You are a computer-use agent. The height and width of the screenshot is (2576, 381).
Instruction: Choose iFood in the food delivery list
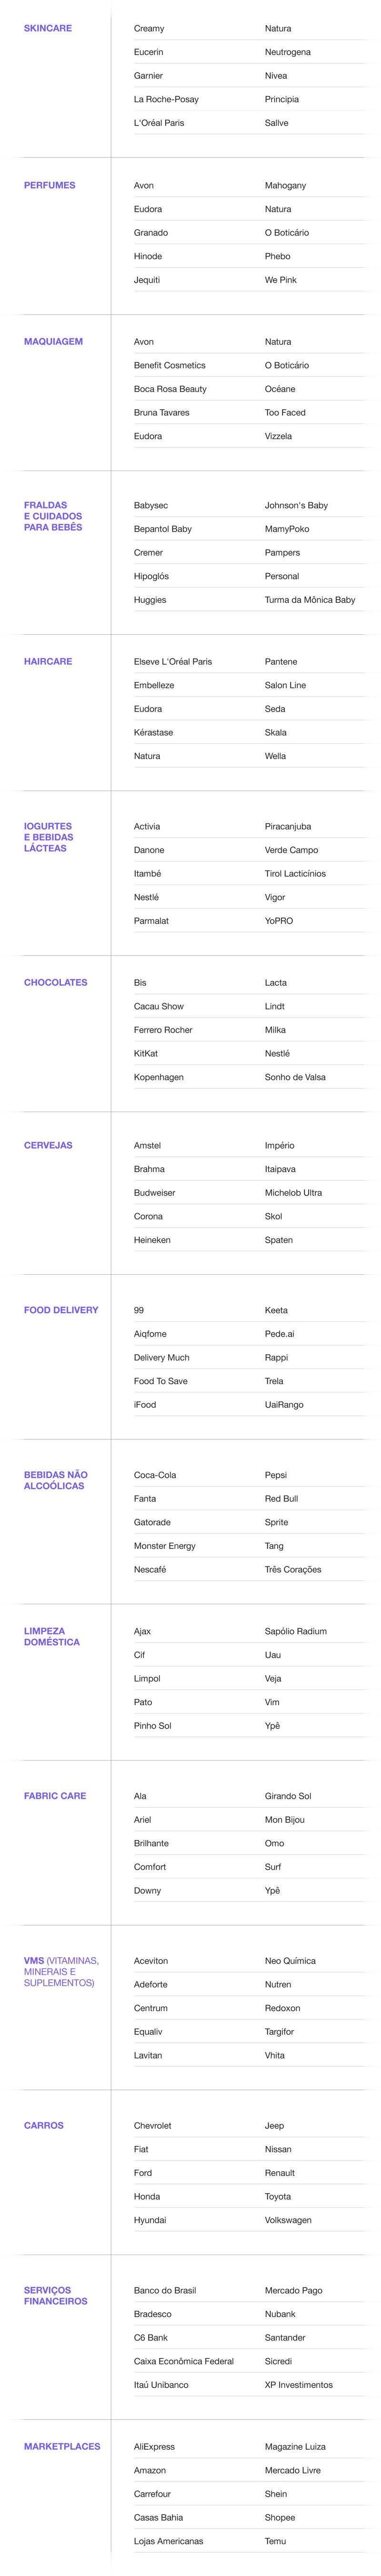tap(145, 1405)
